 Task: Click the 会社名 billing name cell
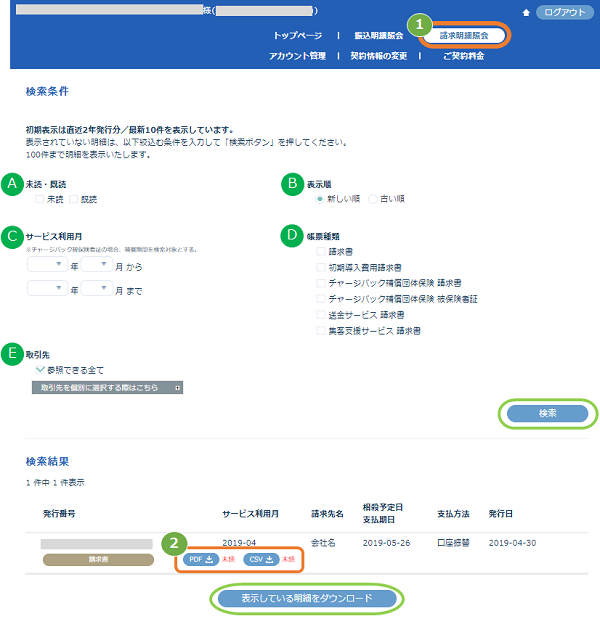click(323, 543)
